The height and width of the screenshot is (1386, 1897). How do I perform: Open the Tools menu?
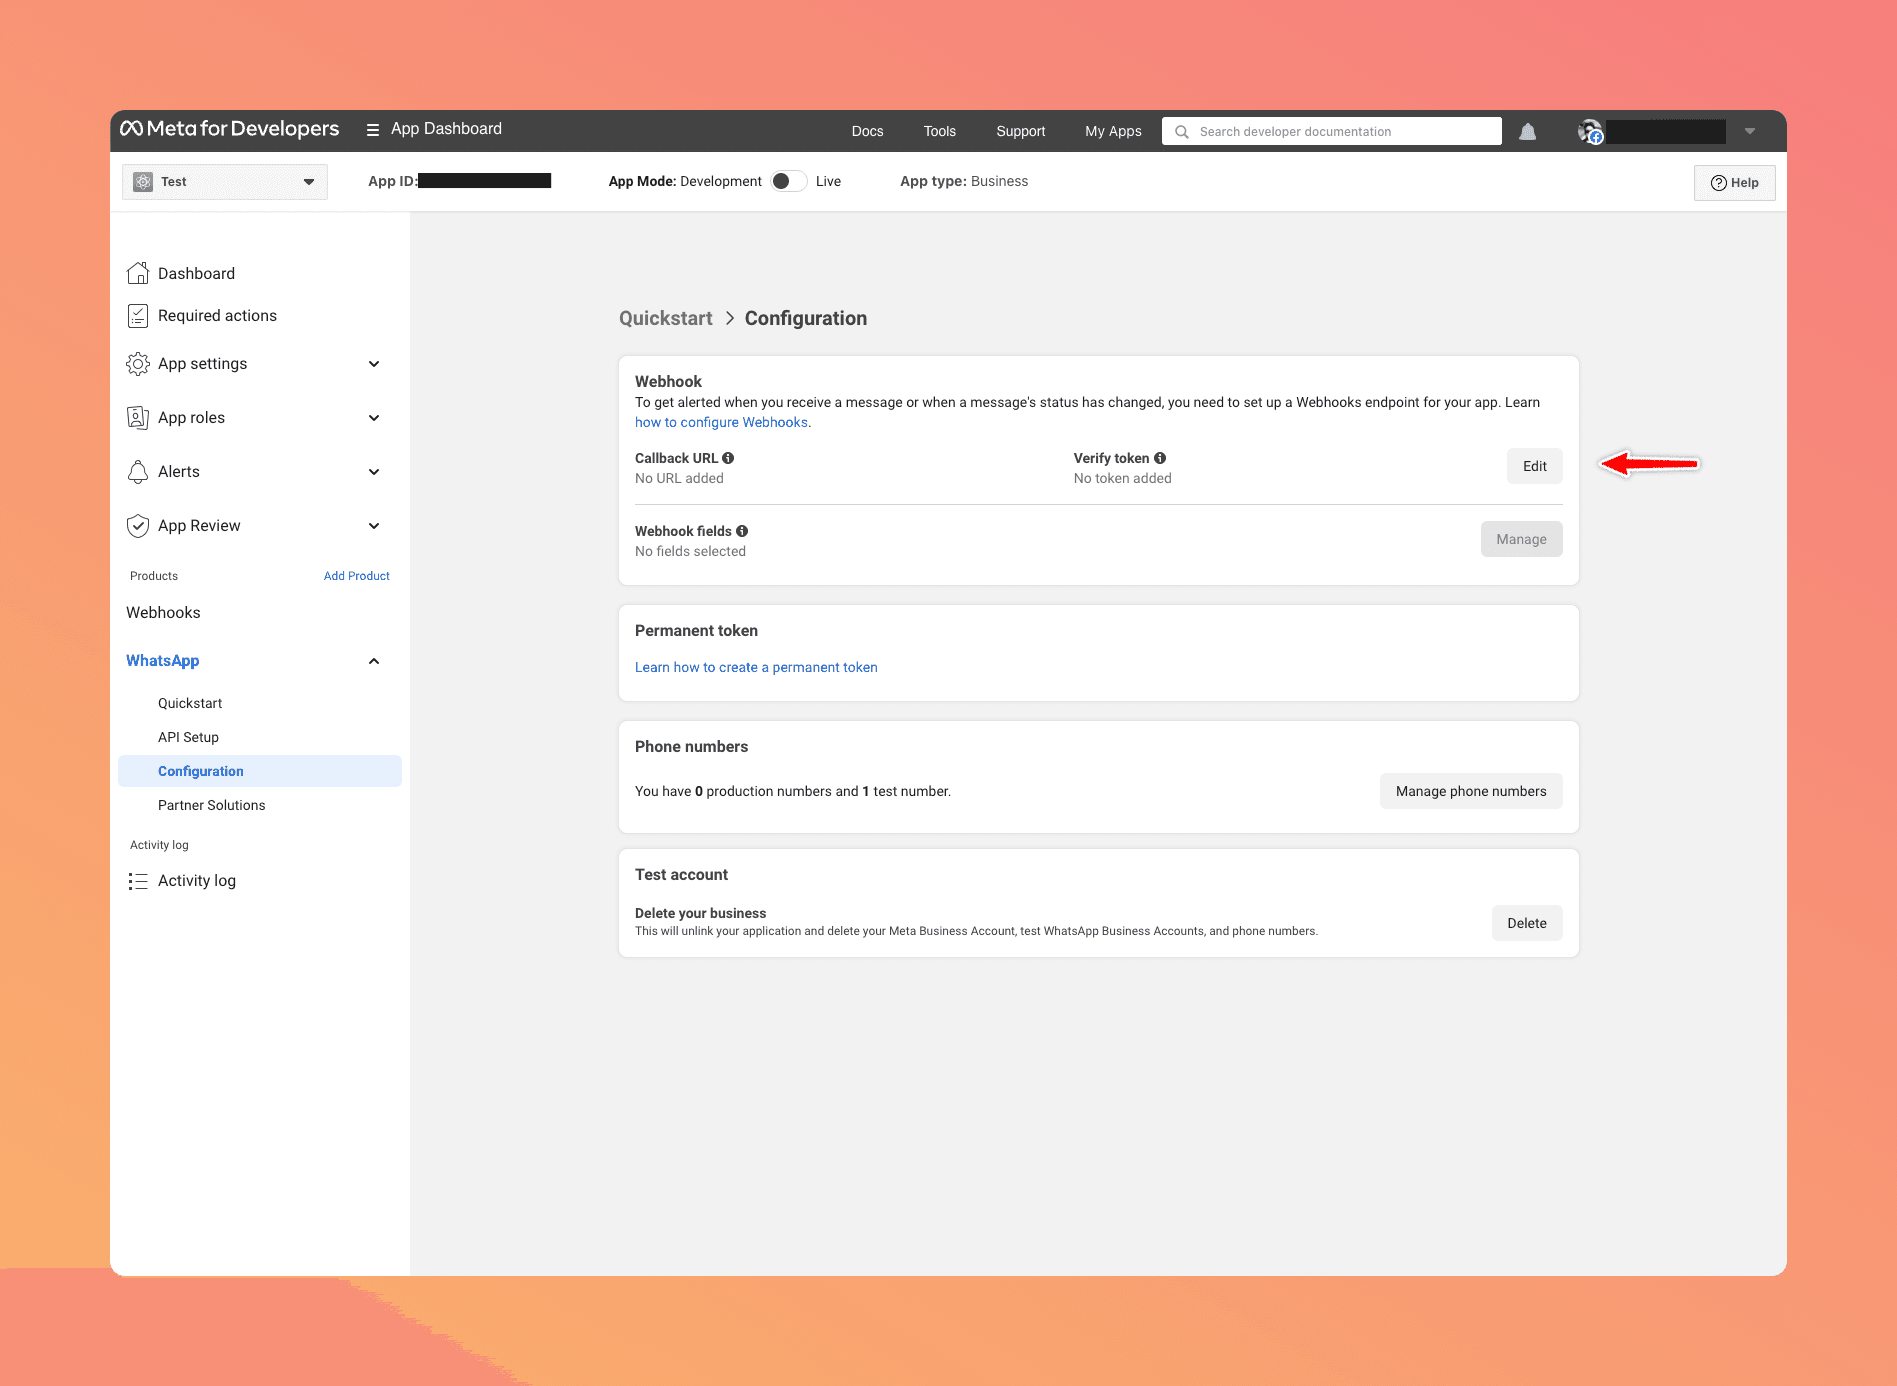940,131
